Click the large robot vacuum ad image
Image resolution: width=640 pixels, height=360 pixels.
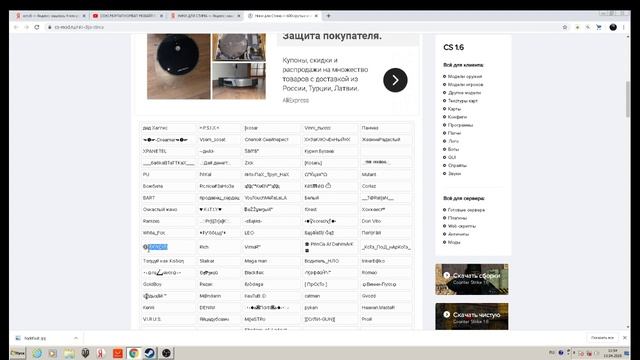[x=179, y=66]
